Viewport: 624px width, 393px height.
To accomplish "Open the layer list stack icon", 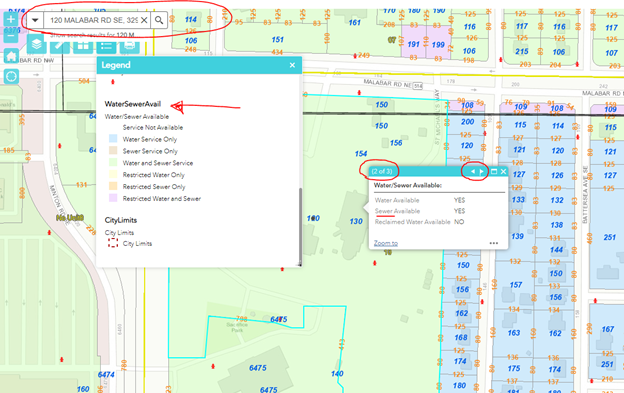I will tap(36, 44).
